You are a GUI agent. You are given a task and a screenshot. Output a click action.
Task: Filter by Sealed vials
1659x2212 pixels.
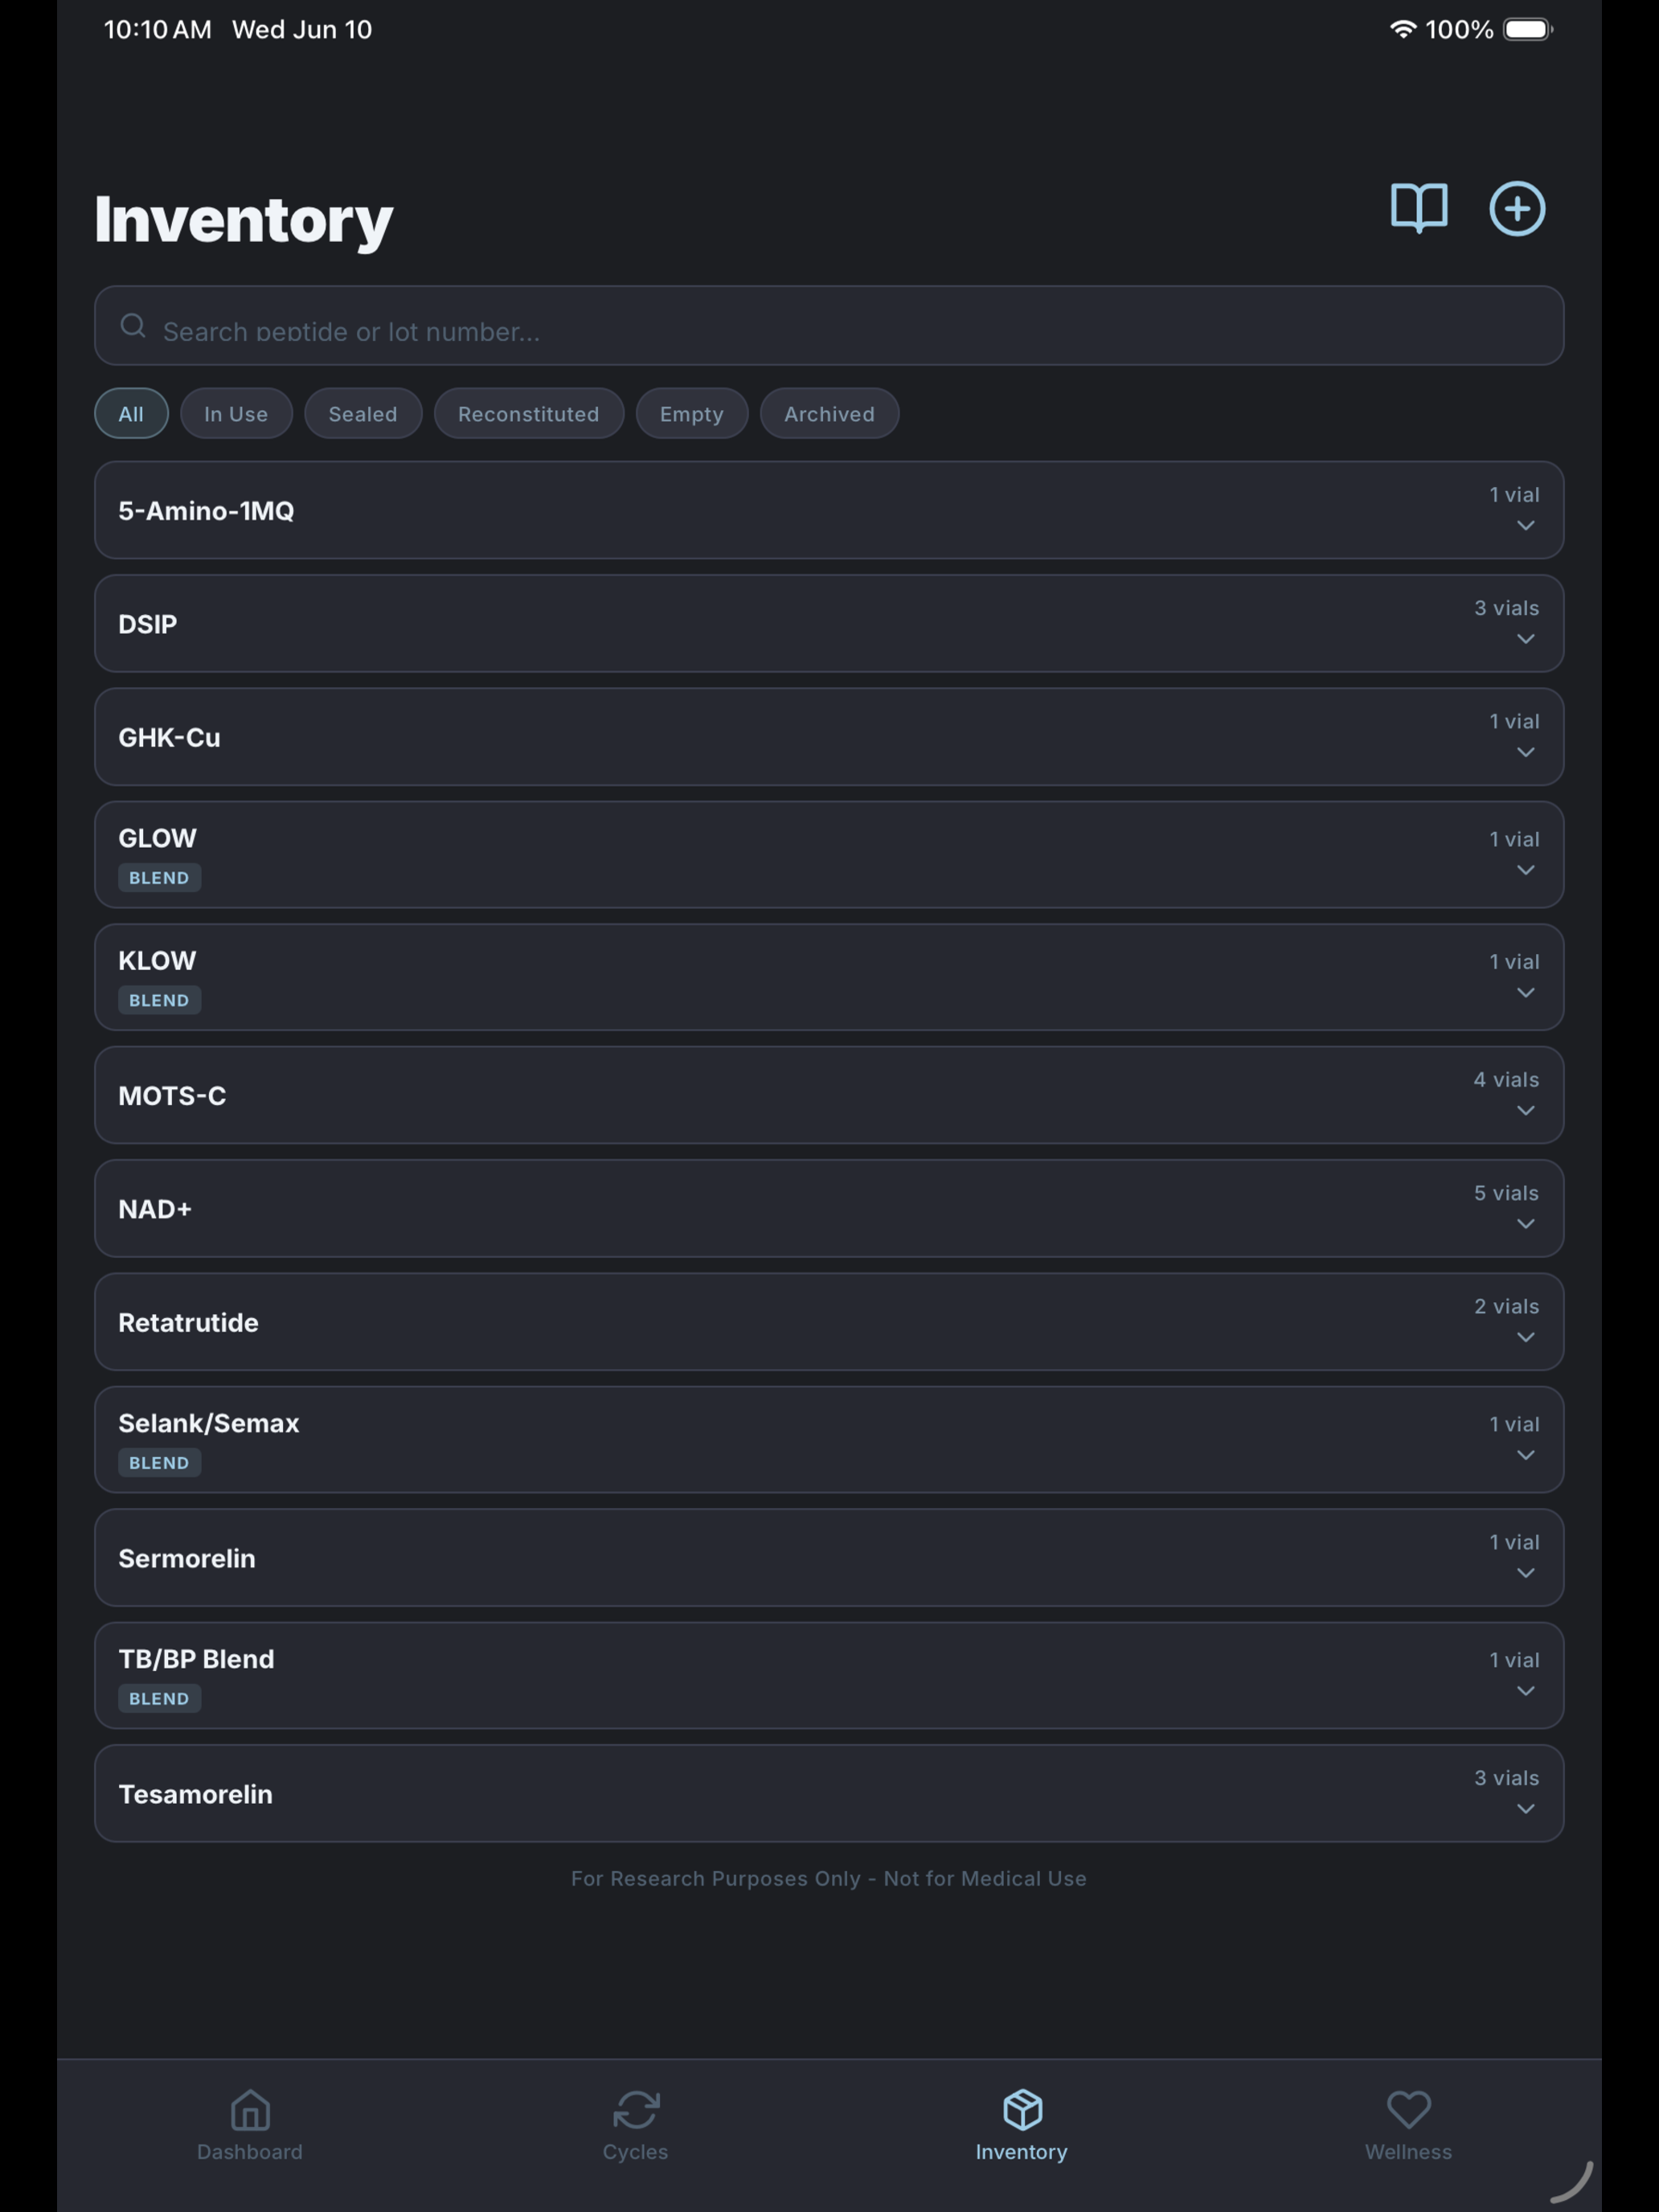click(x=363, y=413)
